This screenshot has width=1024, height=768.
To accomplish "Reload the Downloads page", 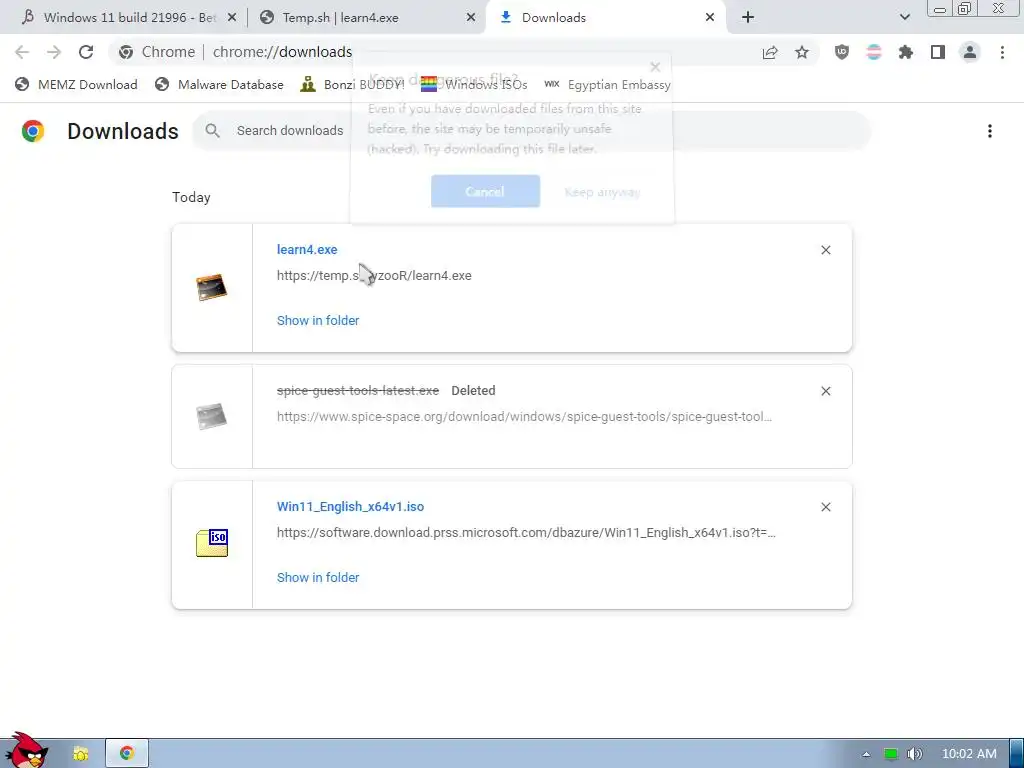I will point(86,52).
